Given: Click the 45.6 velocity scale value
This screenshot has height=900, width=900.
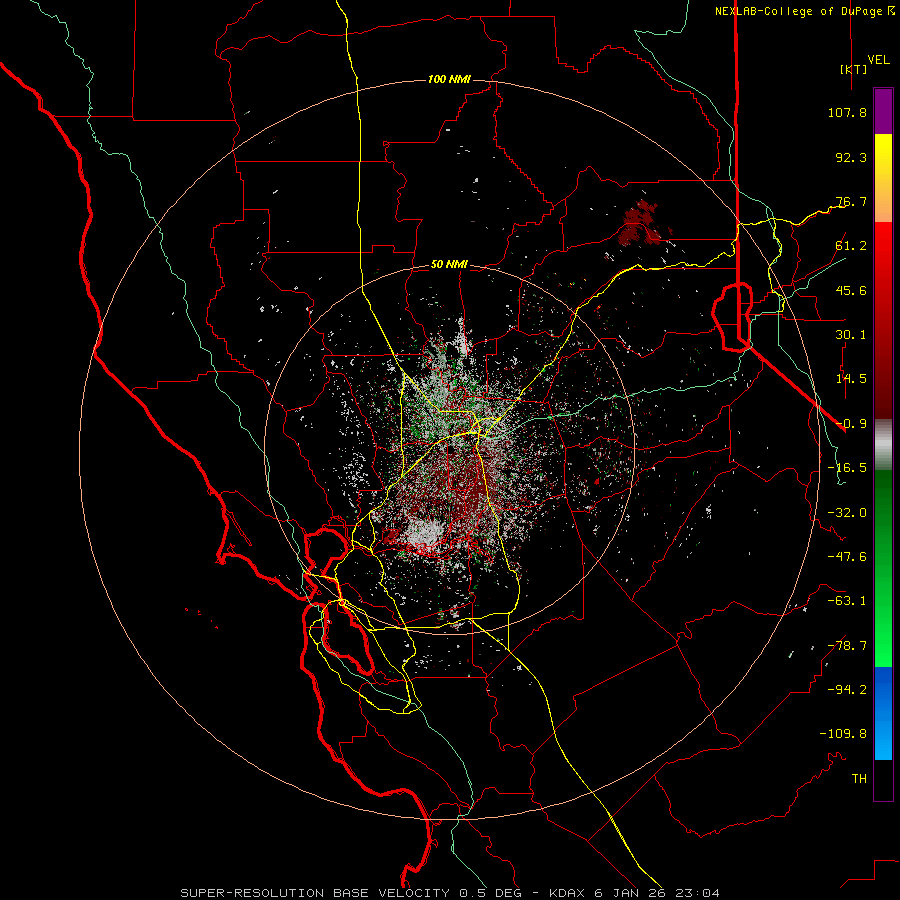Looking at the screenshot, I should pyautogui.click(x=851, y=290).
